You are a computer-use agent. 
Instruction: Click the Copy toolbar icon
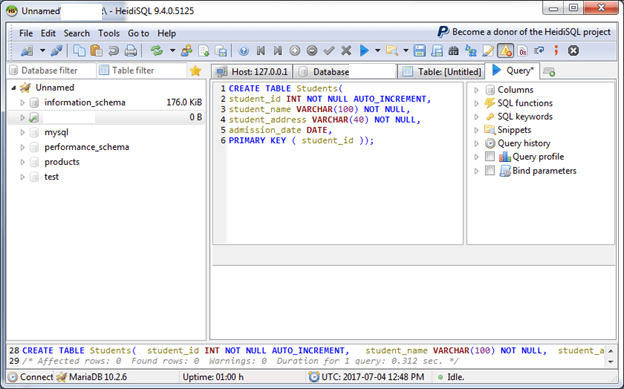point(79,51)
